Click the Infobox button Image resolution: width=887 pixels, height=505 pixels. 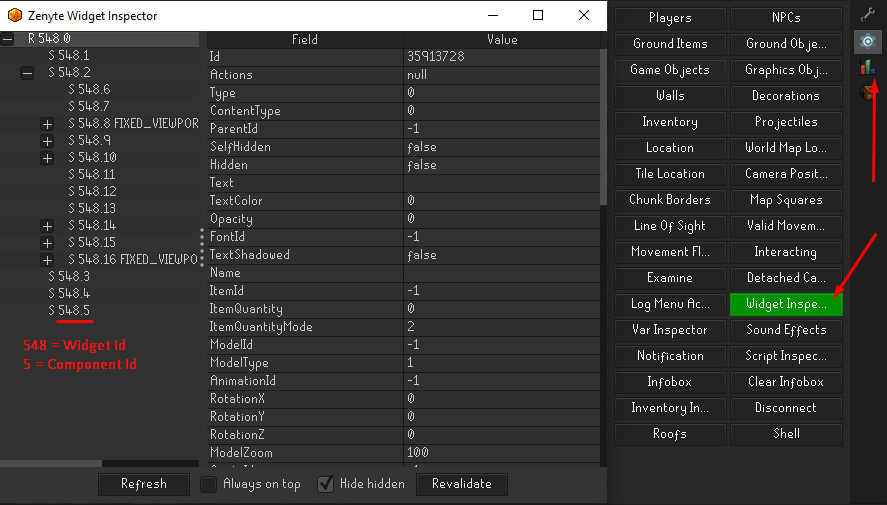670,382
